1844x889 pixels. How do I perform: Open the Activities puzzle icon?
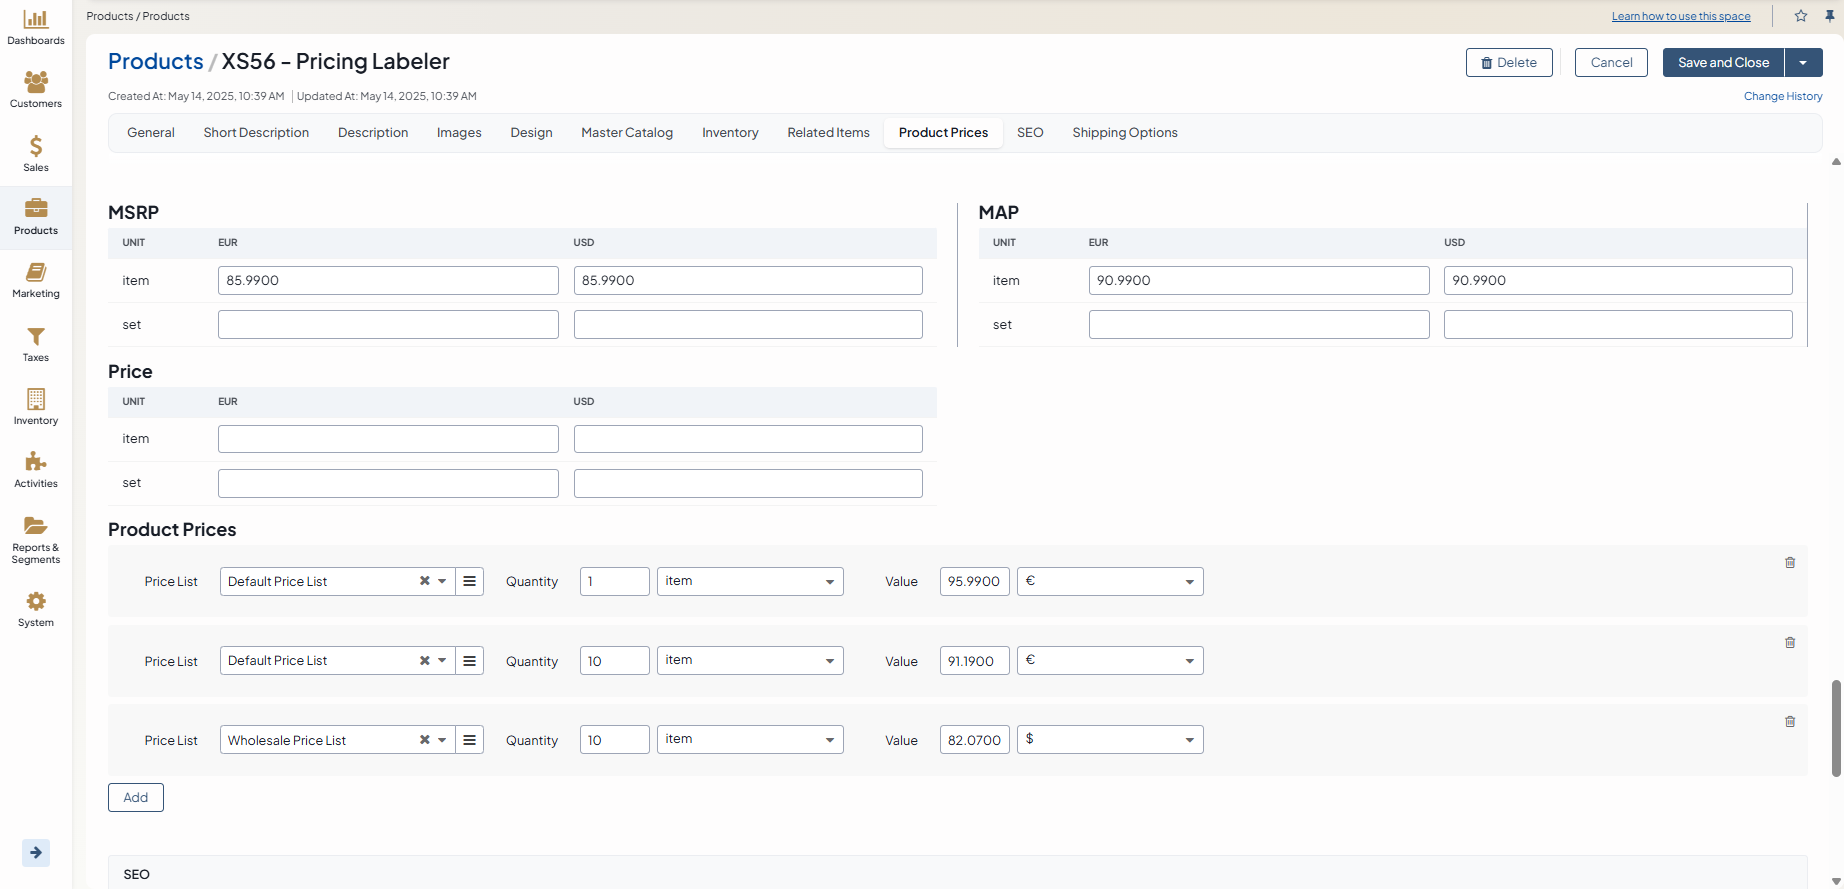[x=36, y=470]
